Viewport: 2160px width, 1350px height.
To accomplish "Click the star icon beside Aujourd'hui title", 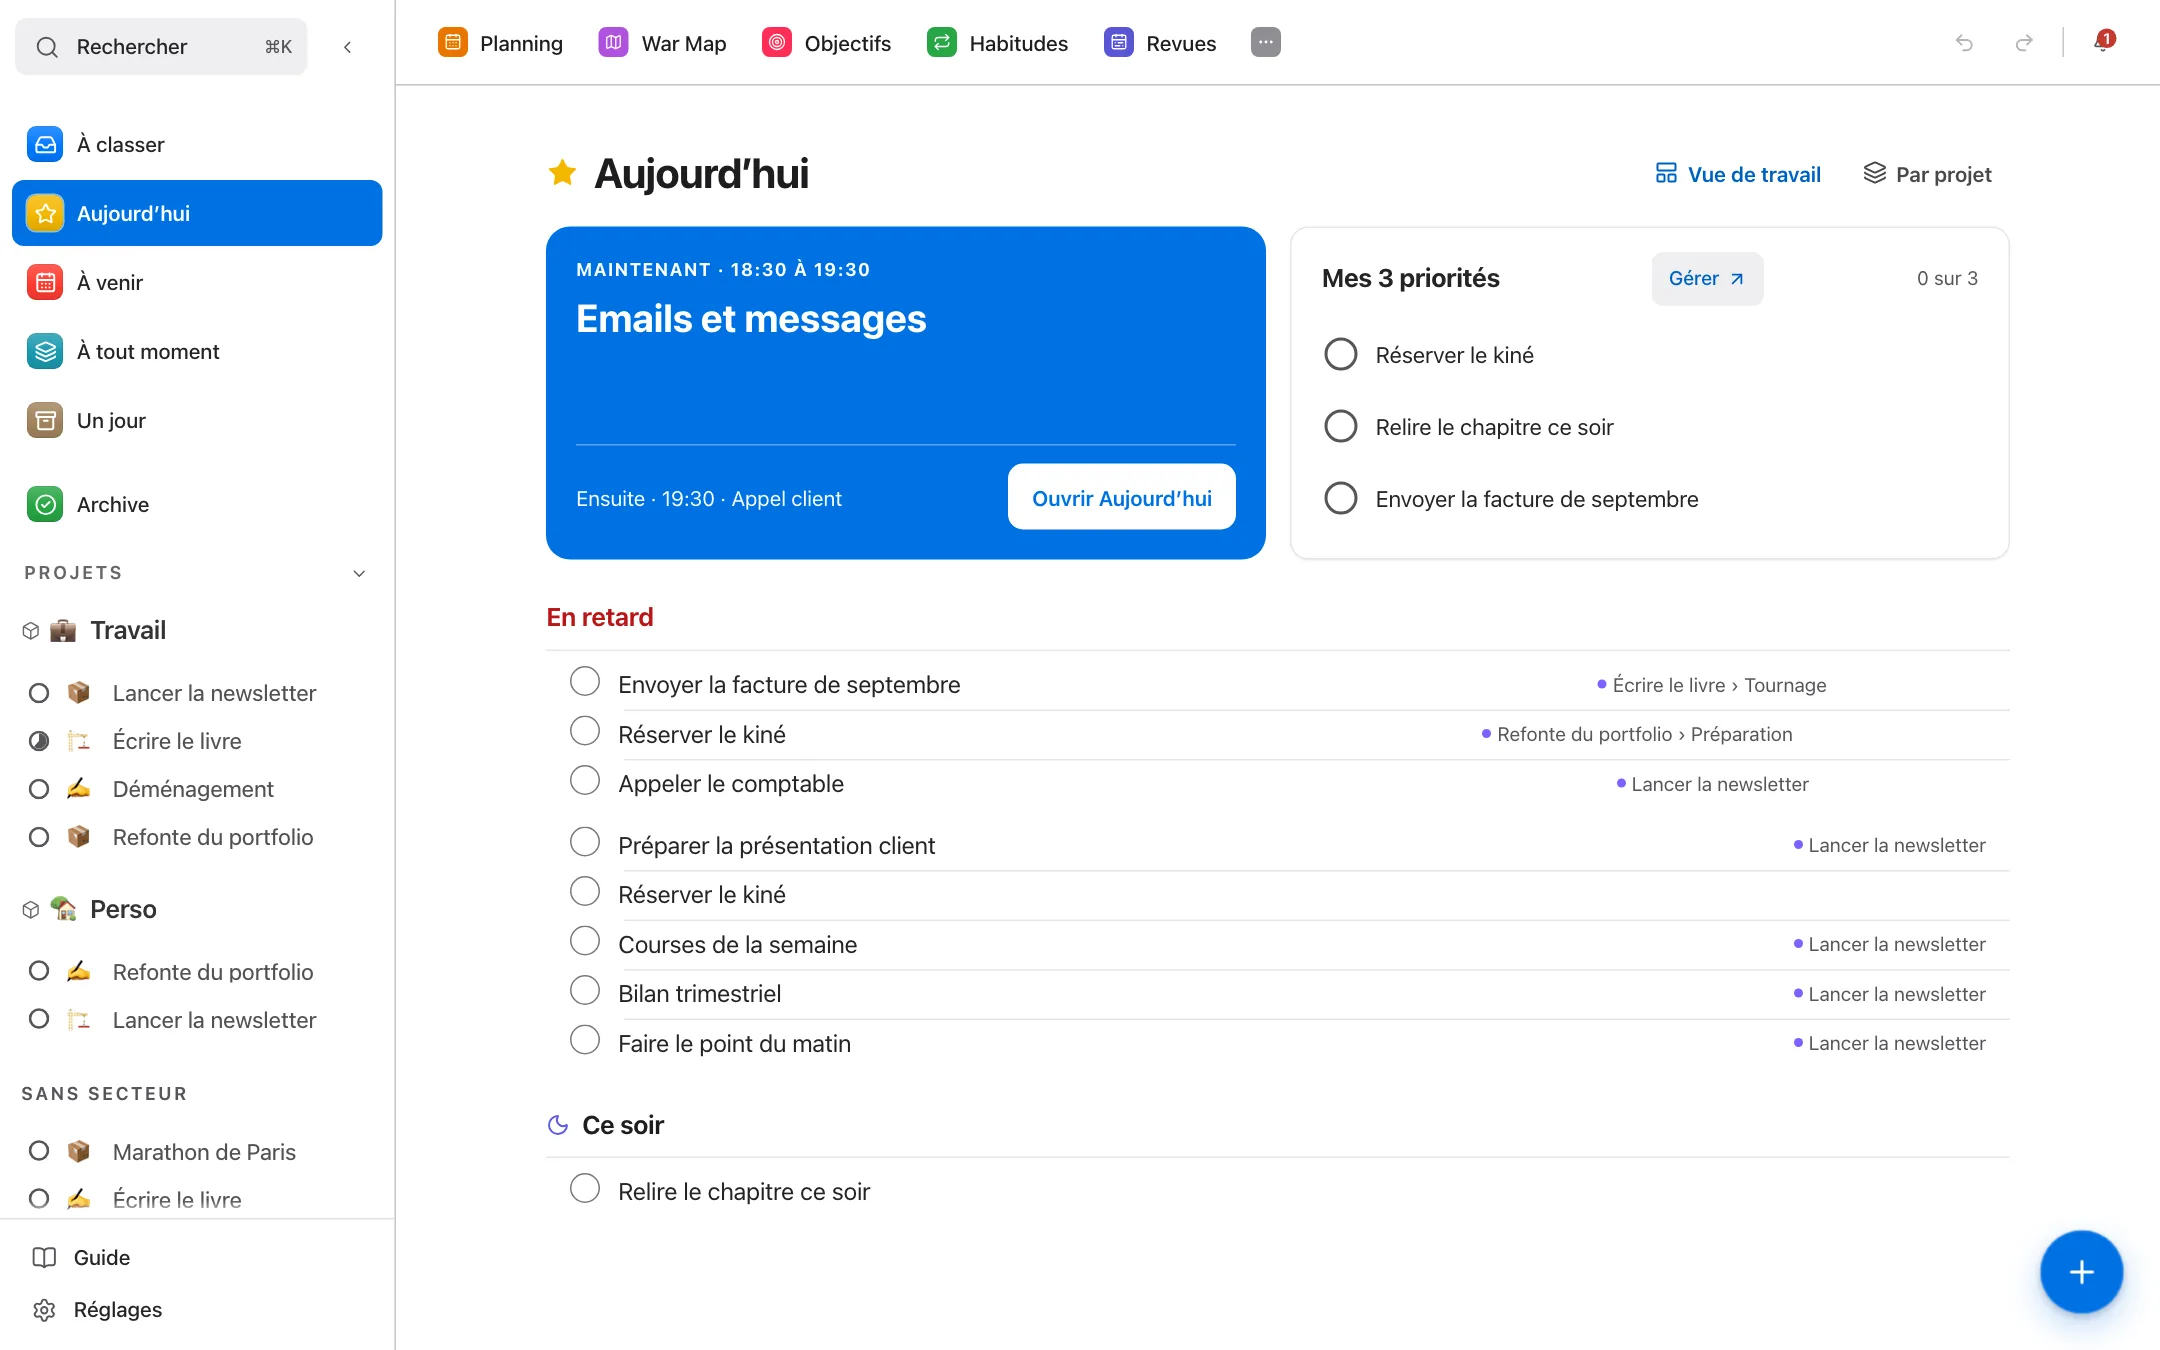I will point(562,173).
